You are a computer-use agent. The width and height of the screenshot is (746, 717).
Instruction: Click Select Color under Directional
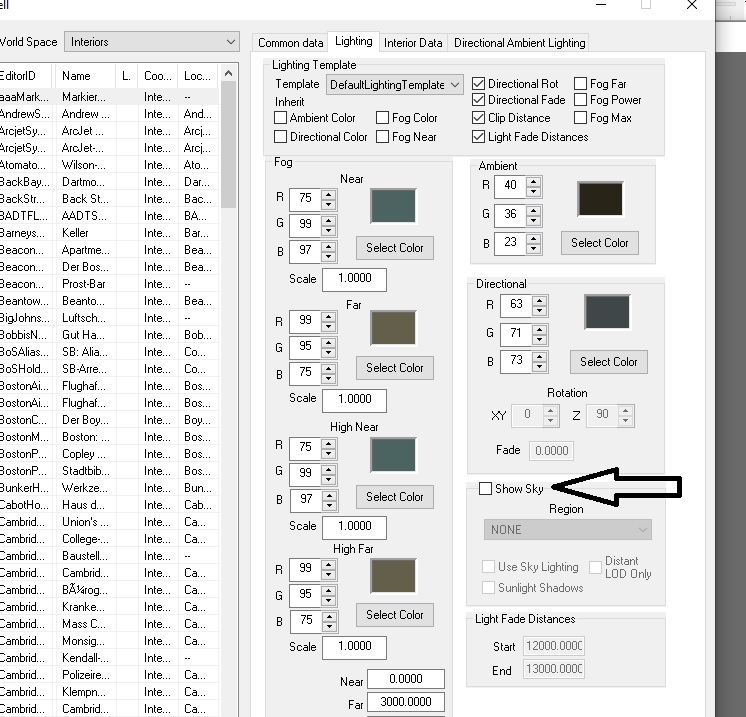pos(609,362)
